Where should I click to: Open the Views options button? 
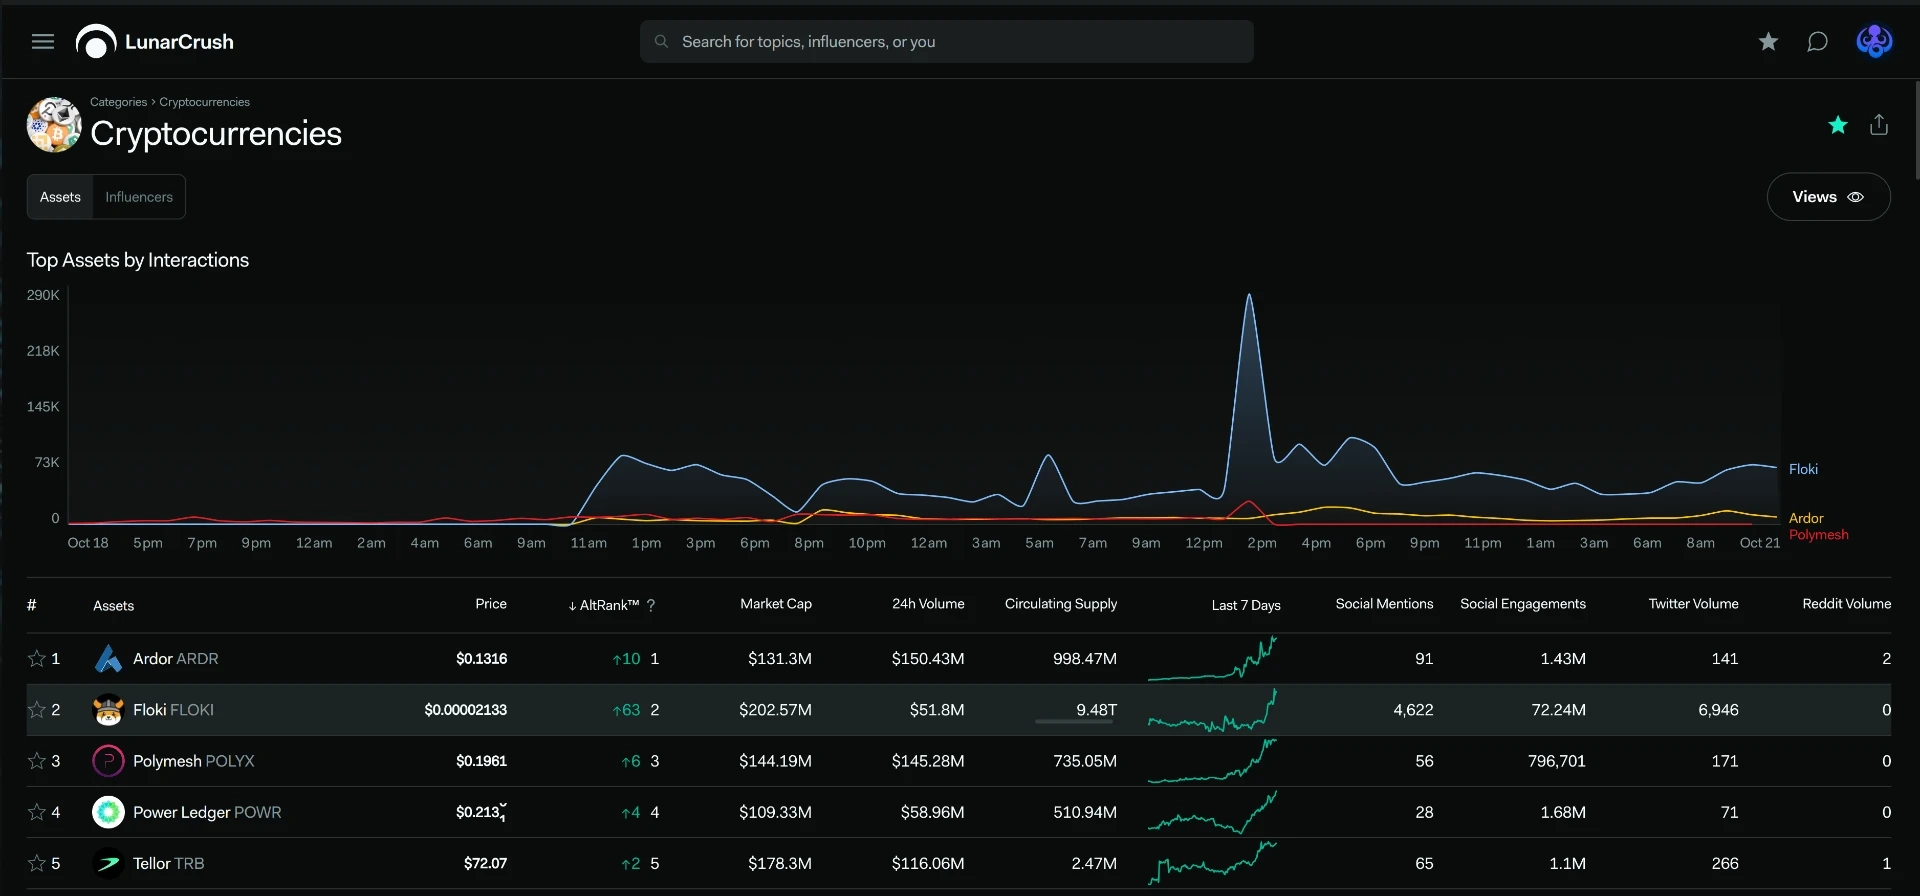(x=1828, y=197)
